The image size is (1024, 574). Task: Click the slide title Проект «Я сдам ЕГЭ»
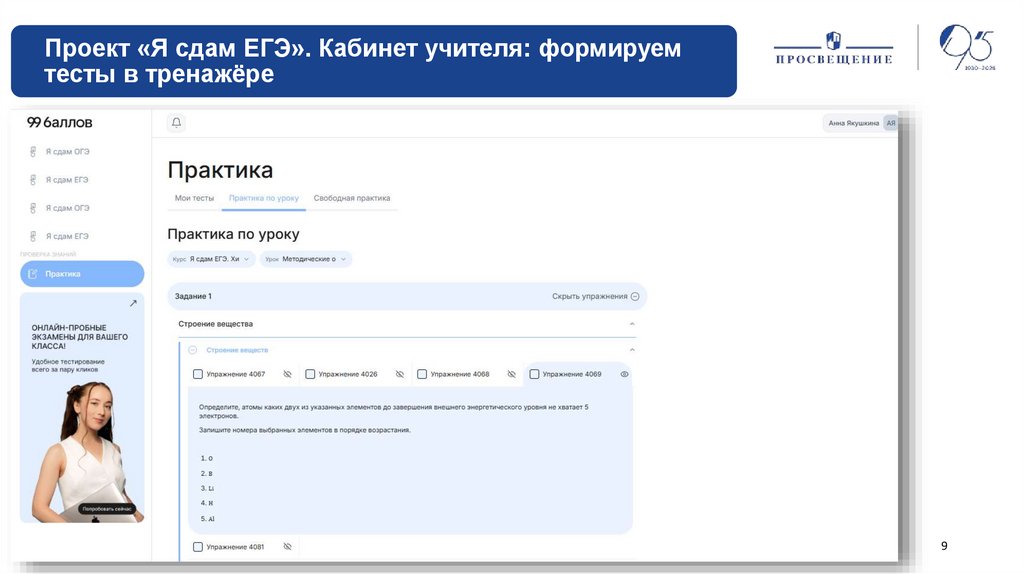tap(362, 61)
